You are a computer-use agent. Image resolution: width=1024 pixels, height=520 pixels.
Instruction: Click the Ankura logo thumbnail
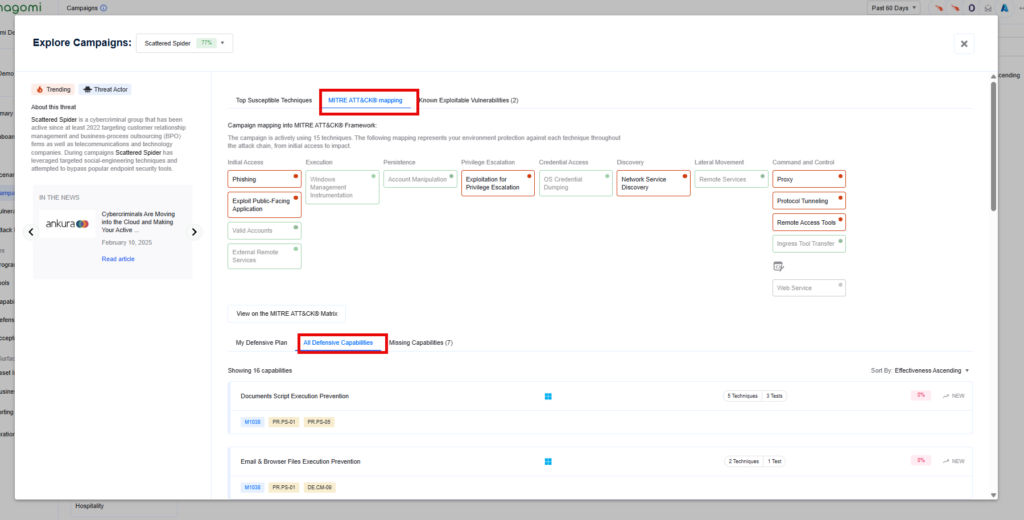[67, 223]
